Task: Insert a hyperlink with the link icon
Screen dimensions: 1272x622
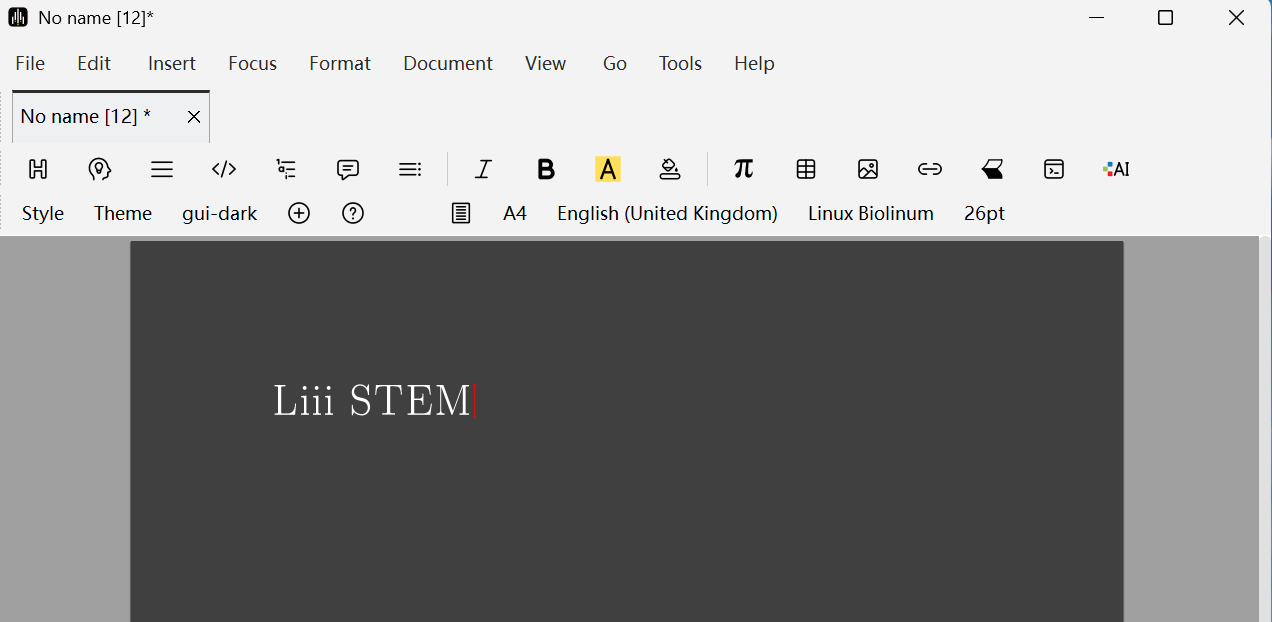Action: point(930,169)
